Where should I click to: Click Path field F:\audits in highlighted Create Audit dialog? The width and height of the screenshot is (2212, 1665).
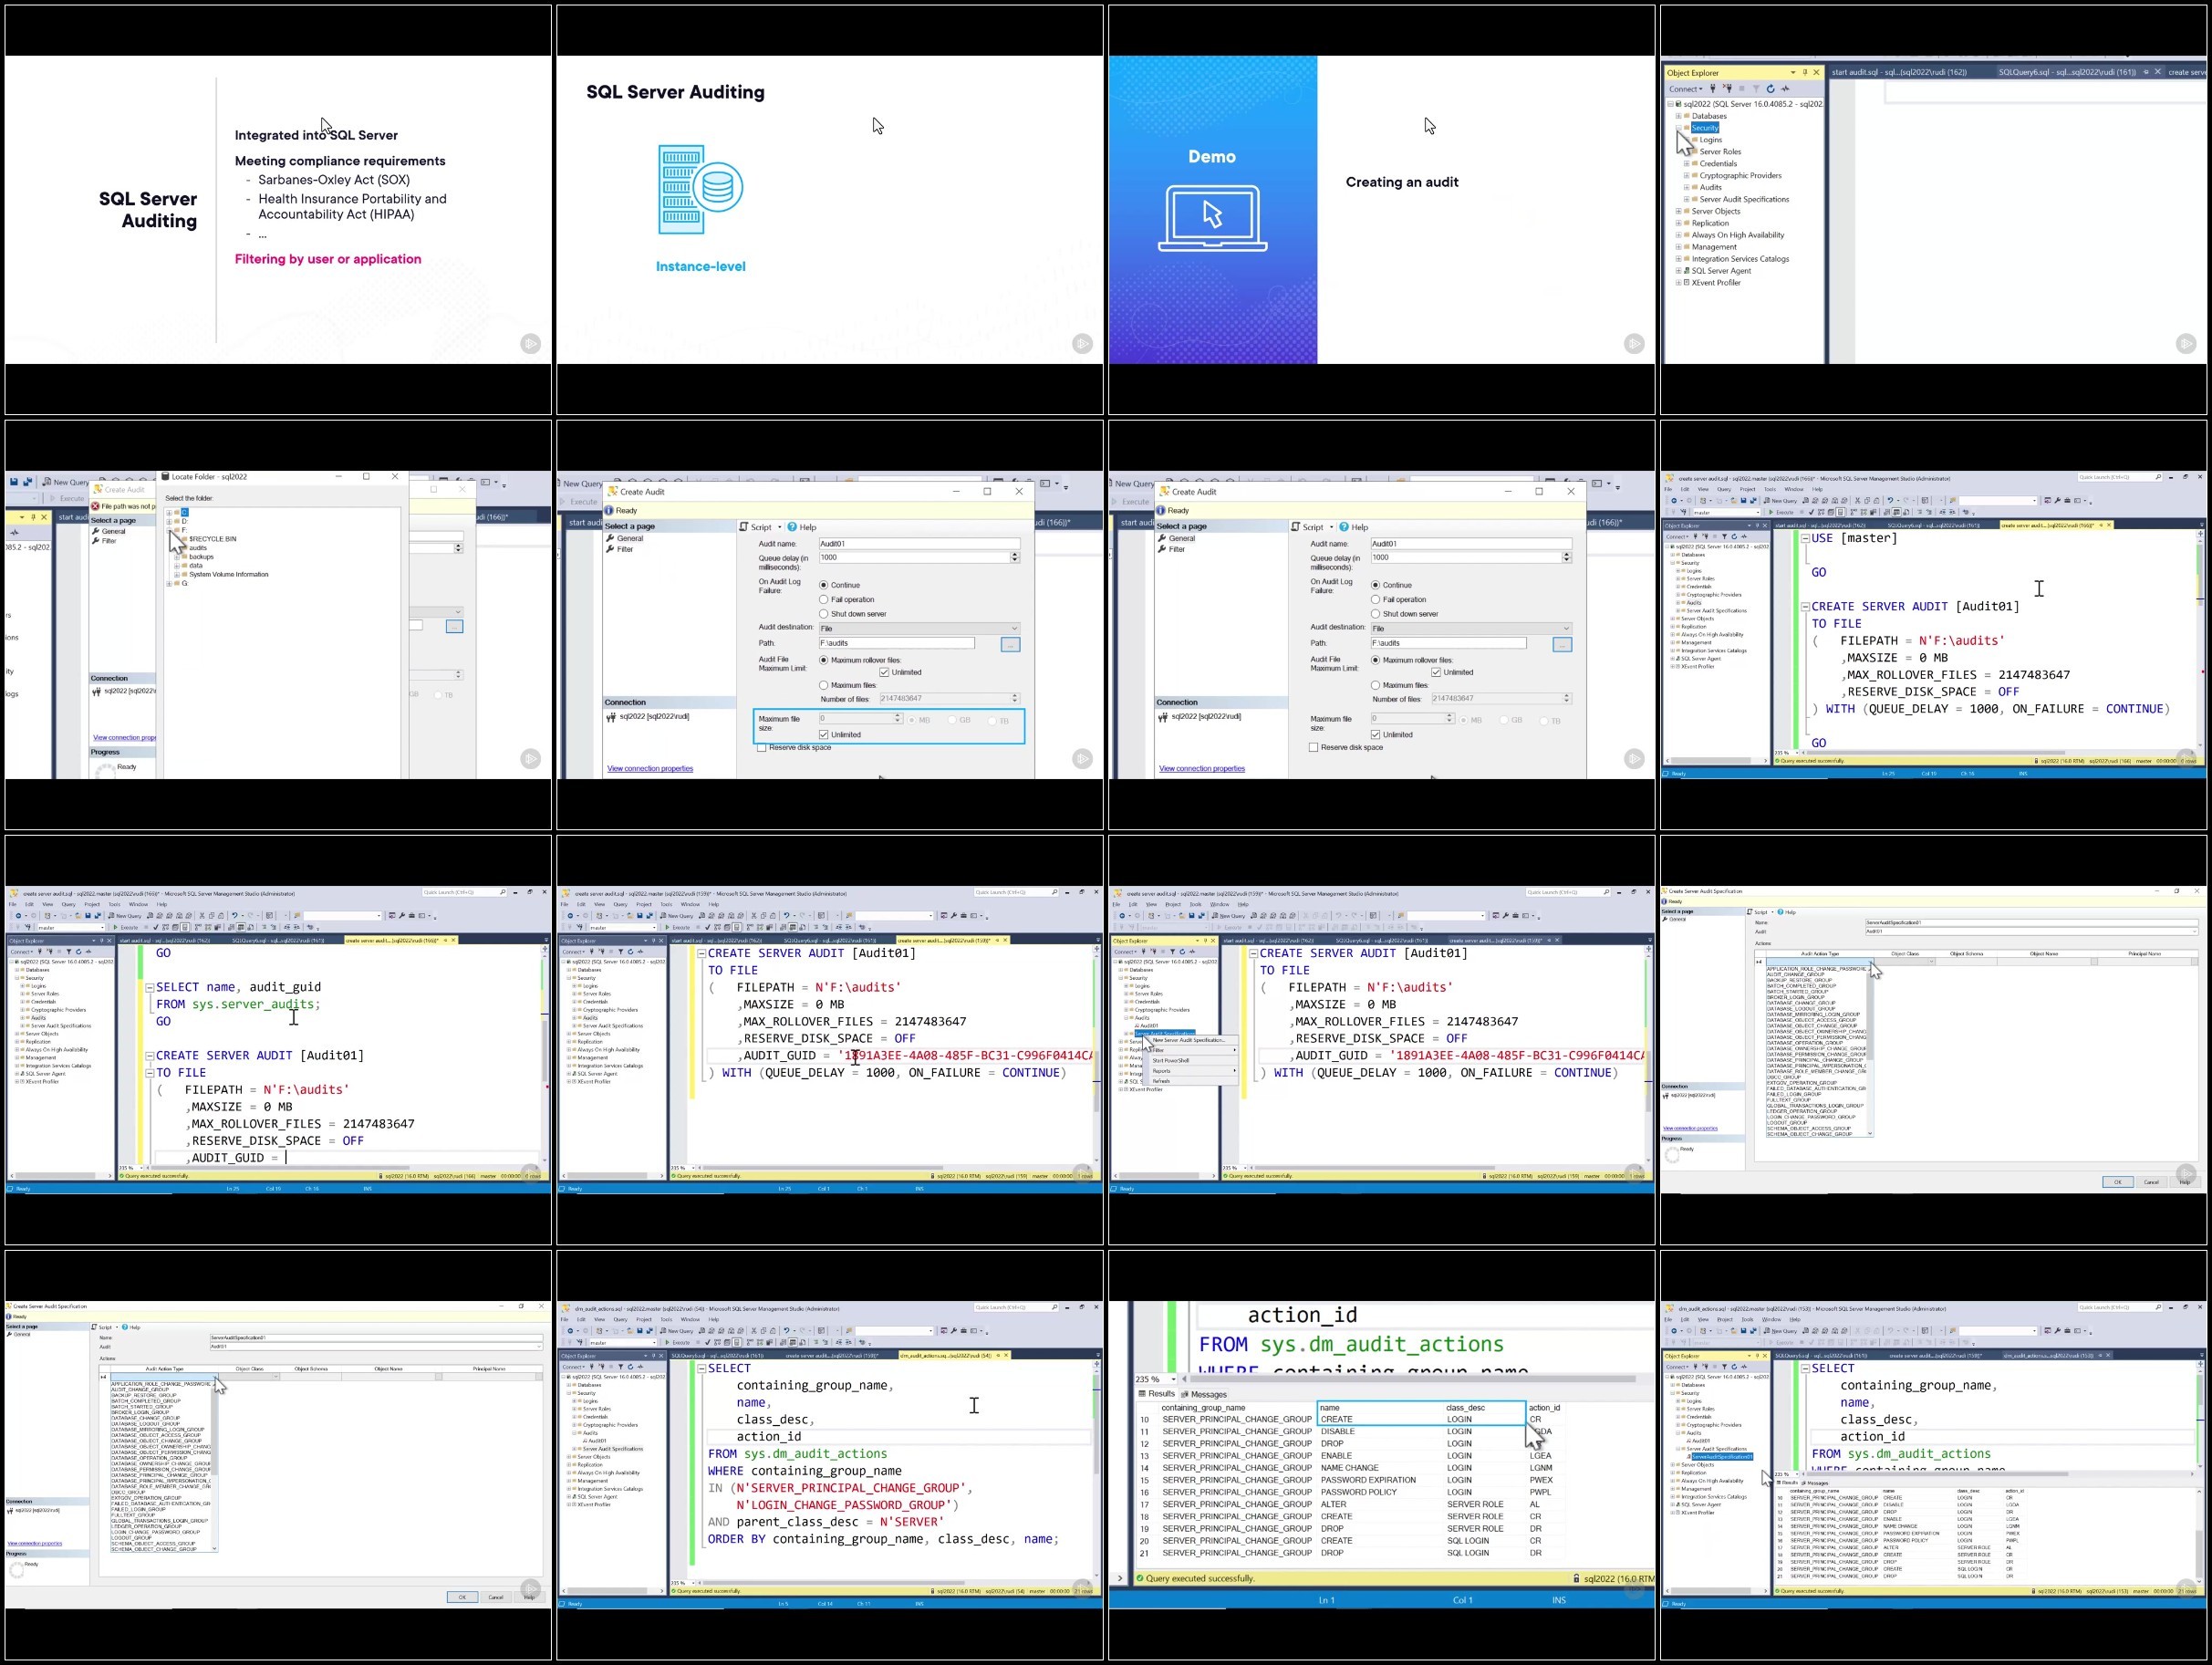[x=897, y=643]
